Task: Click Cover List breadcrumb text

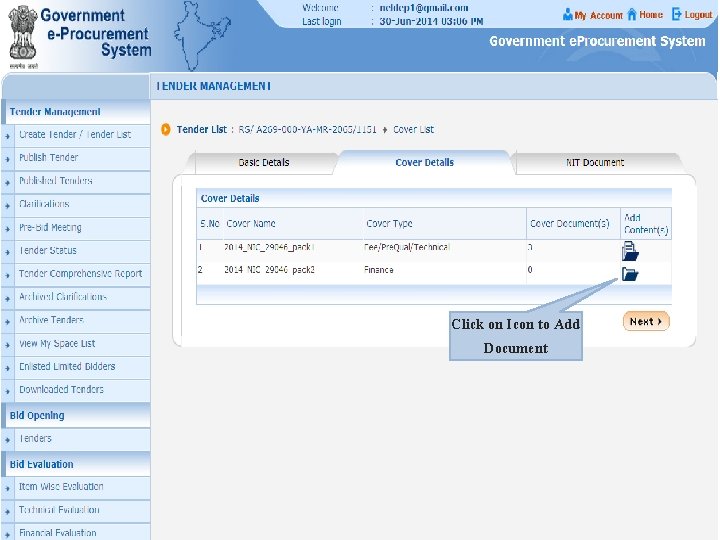Action: [413, 129]
